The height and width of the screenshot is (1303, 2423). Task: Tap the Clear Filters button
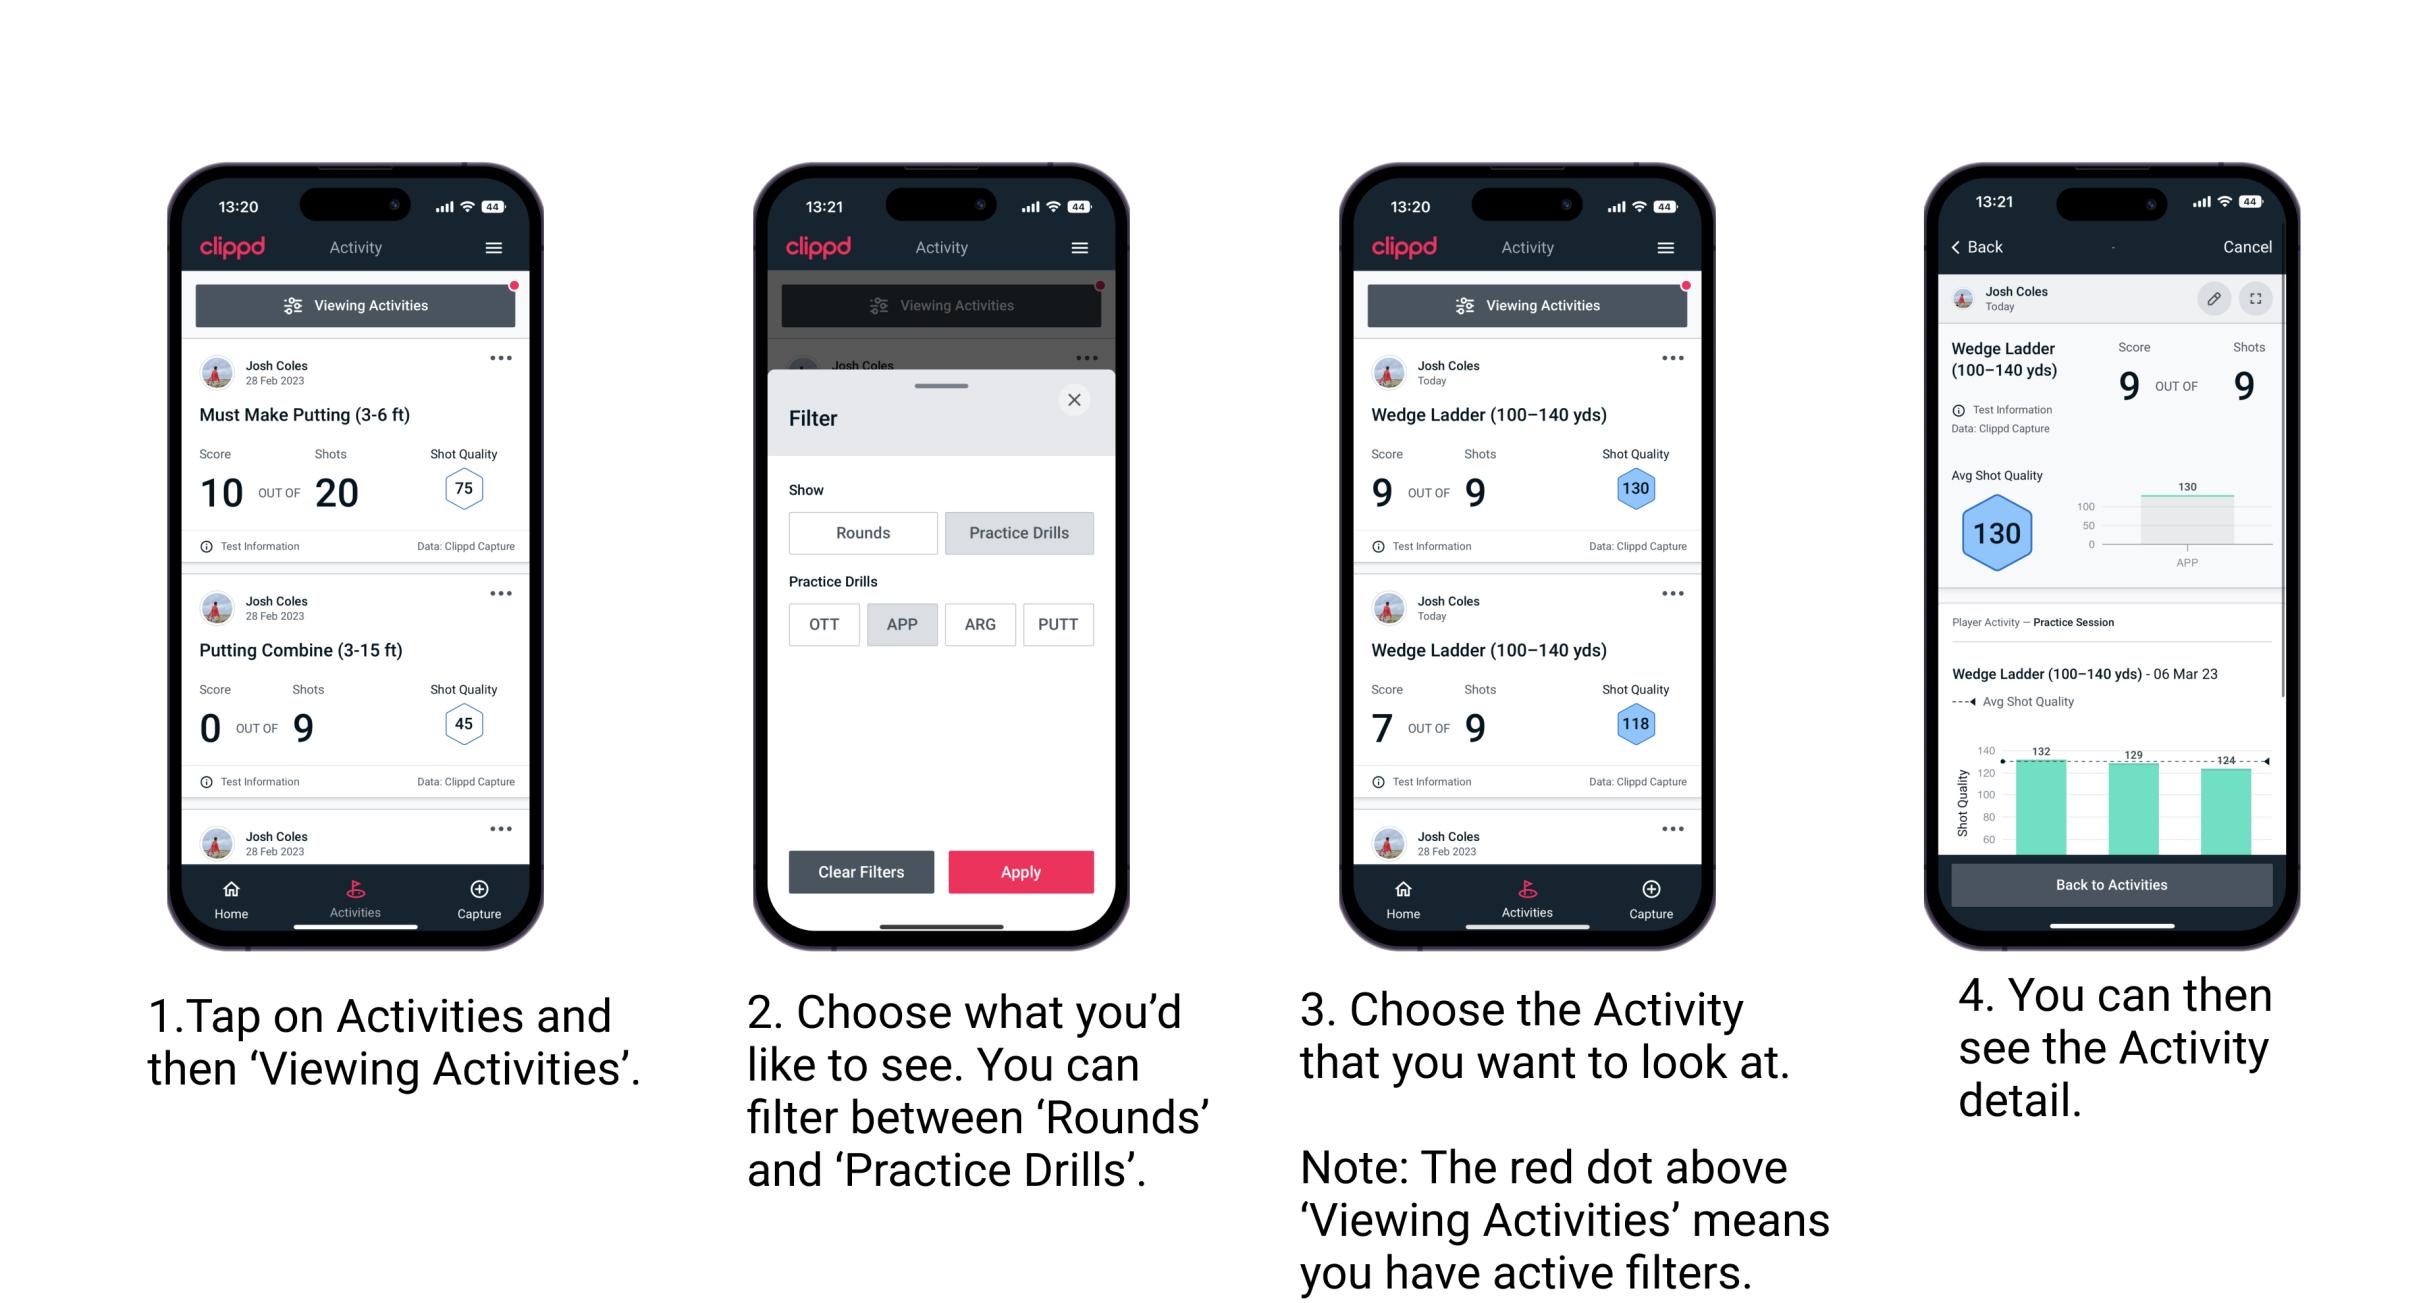click(x=862, y=871)
